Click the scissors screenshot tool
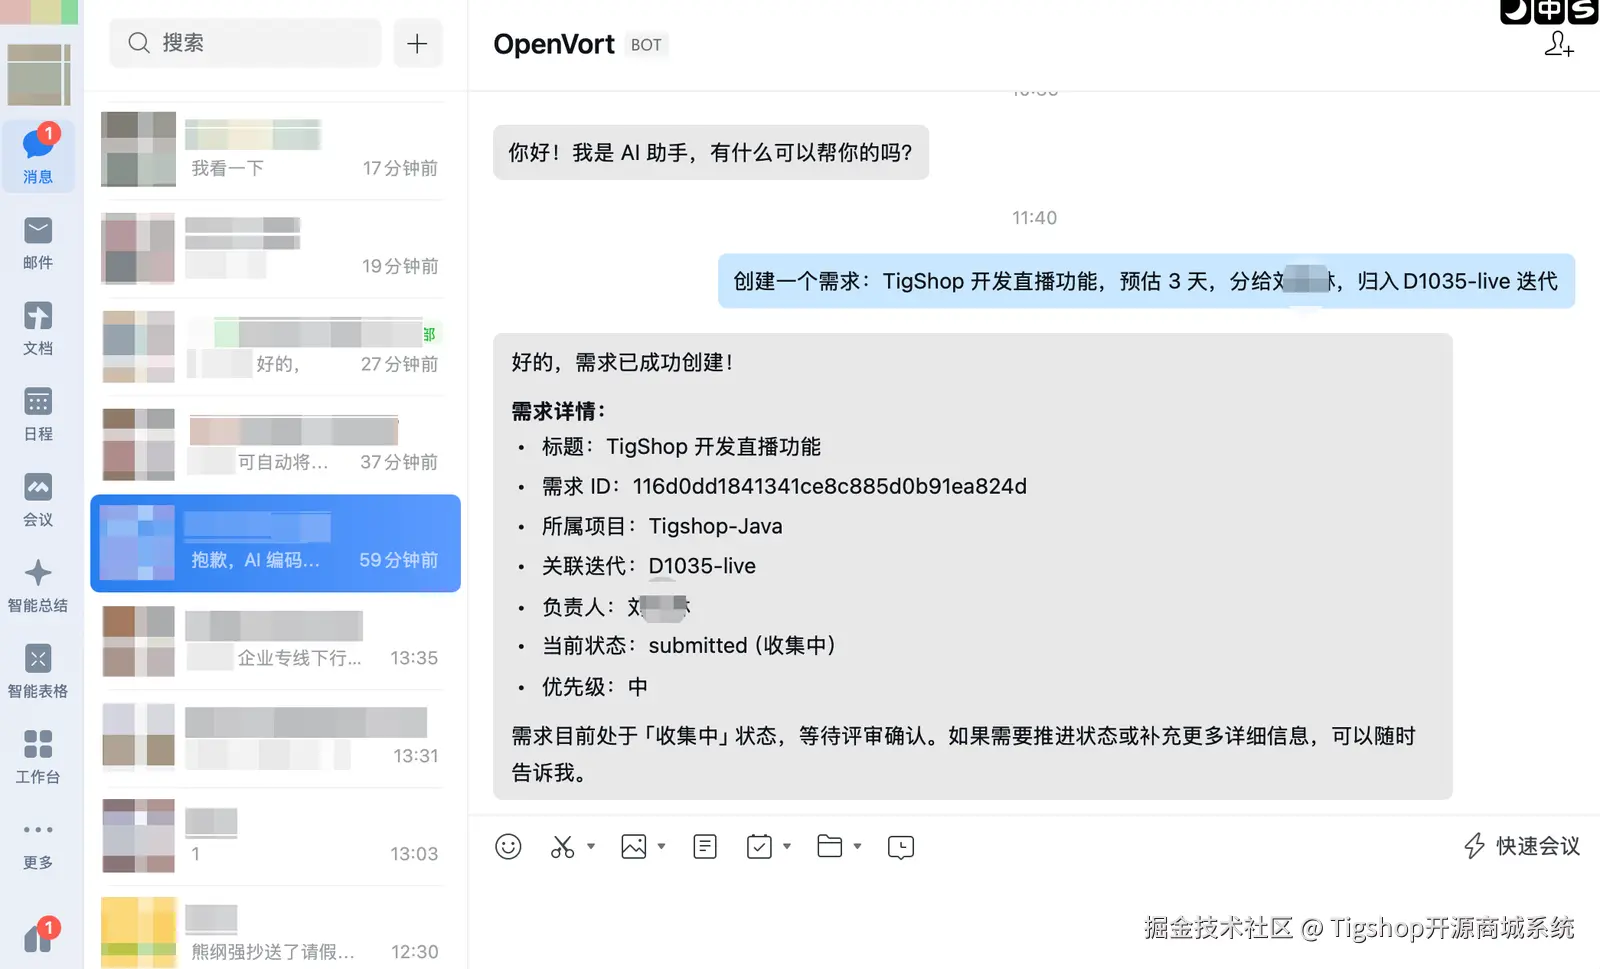The width and height of the screenshot is (1600, 969). (x=562, y=847)
